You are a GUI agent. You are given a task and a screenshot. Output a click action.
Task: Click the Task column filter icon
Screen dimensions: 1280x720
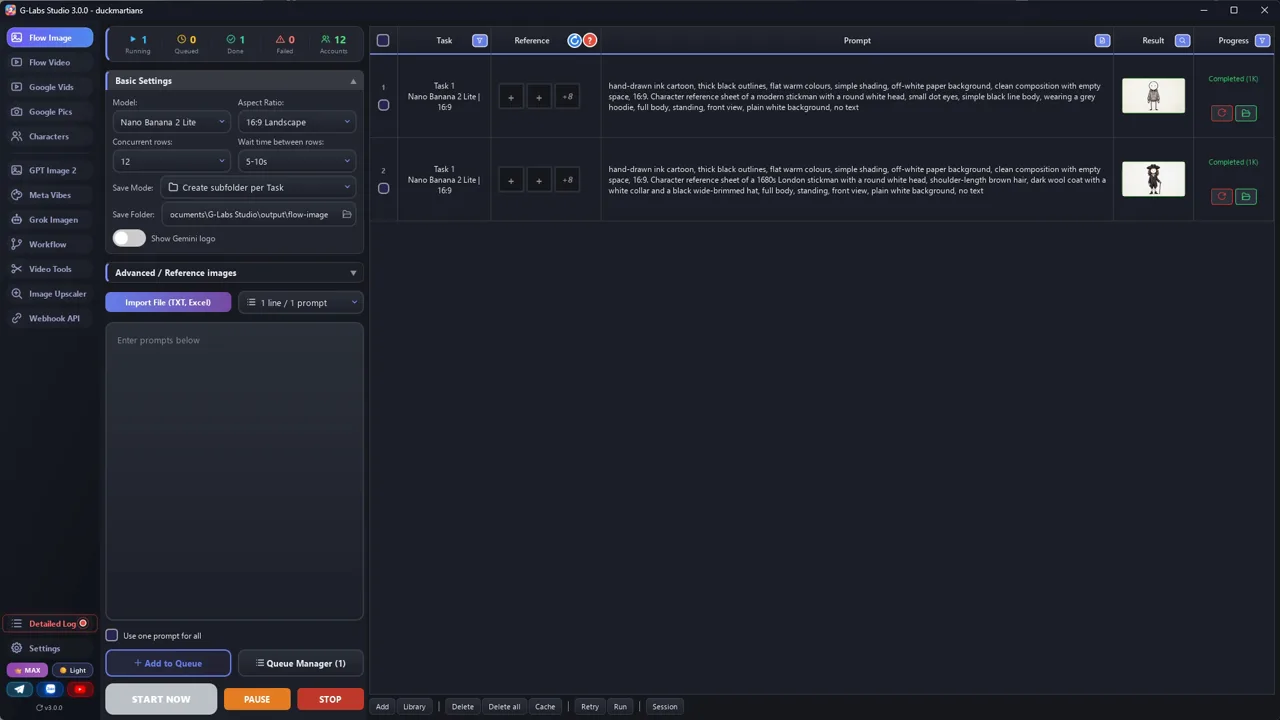pyautogui.click(x=480, y=41)
